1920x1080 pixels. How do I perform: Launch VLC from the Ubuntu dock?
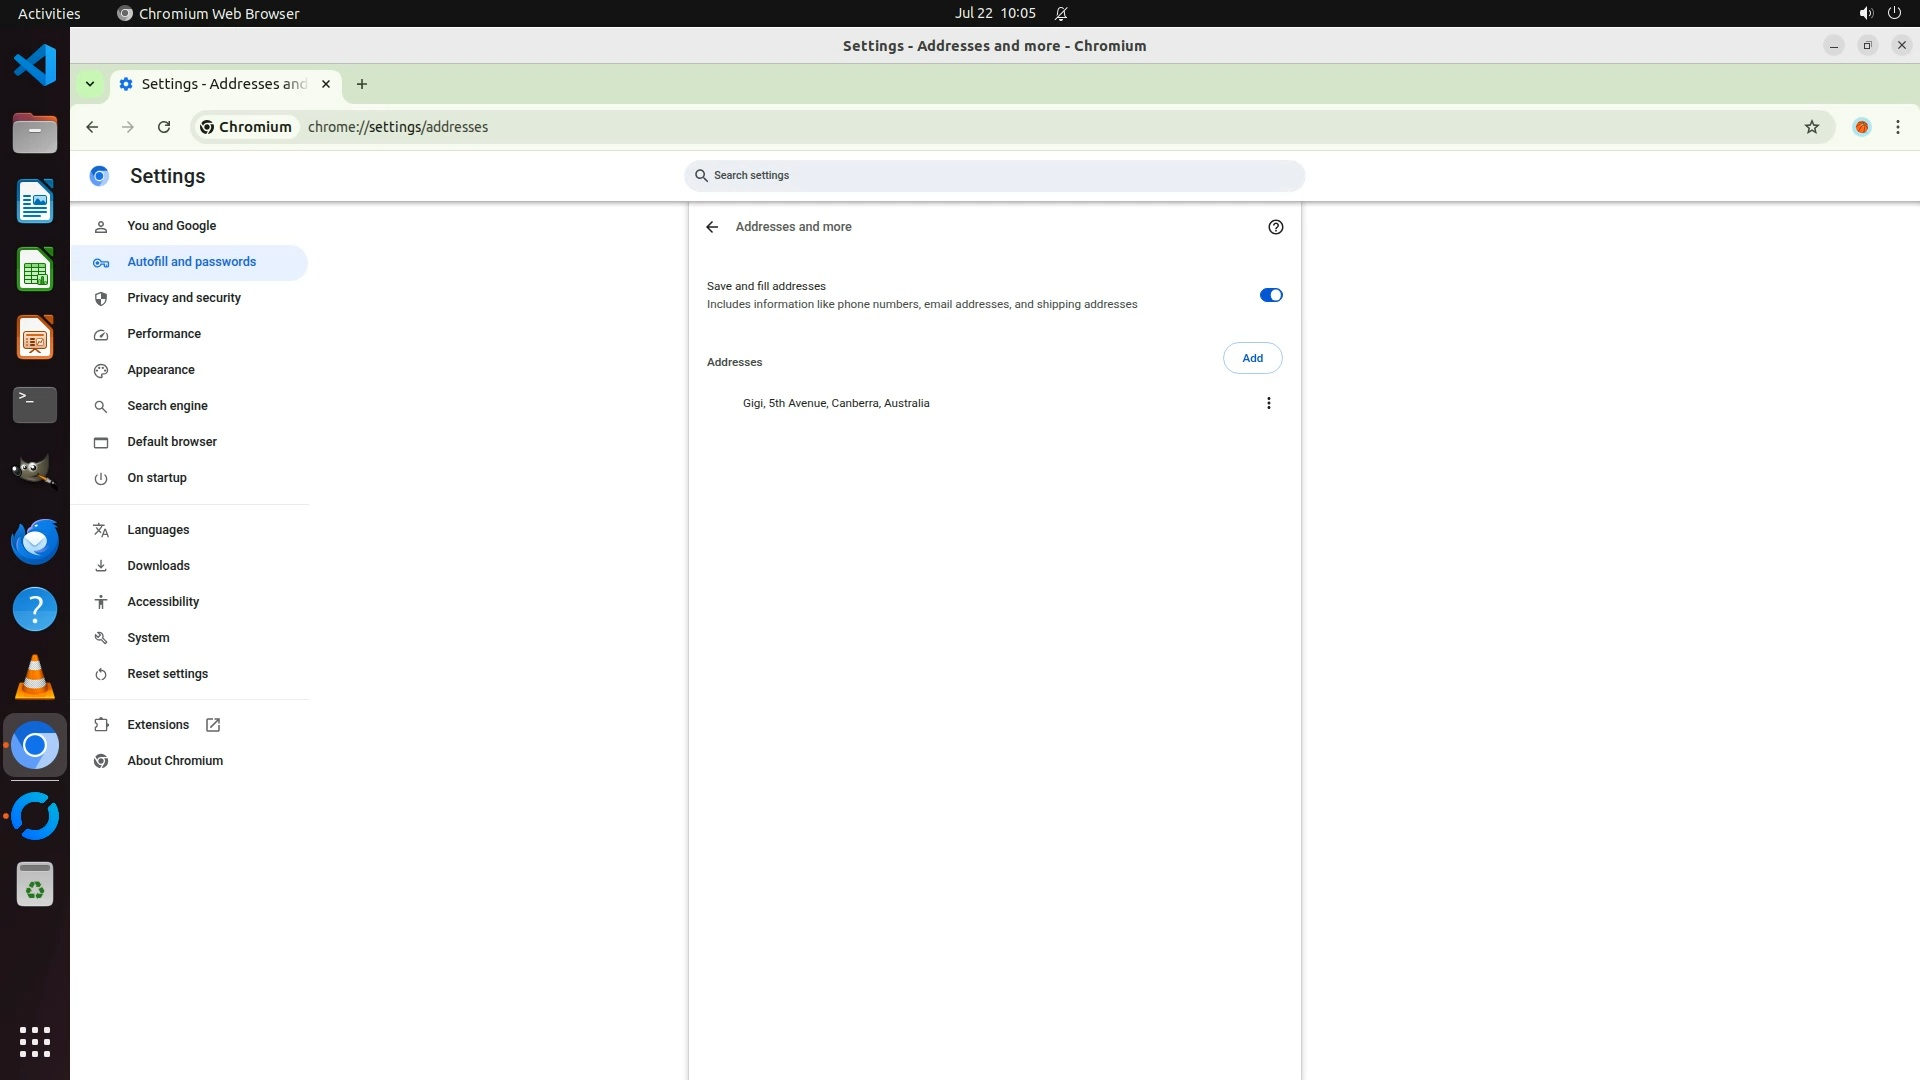[x=35, y=678]
